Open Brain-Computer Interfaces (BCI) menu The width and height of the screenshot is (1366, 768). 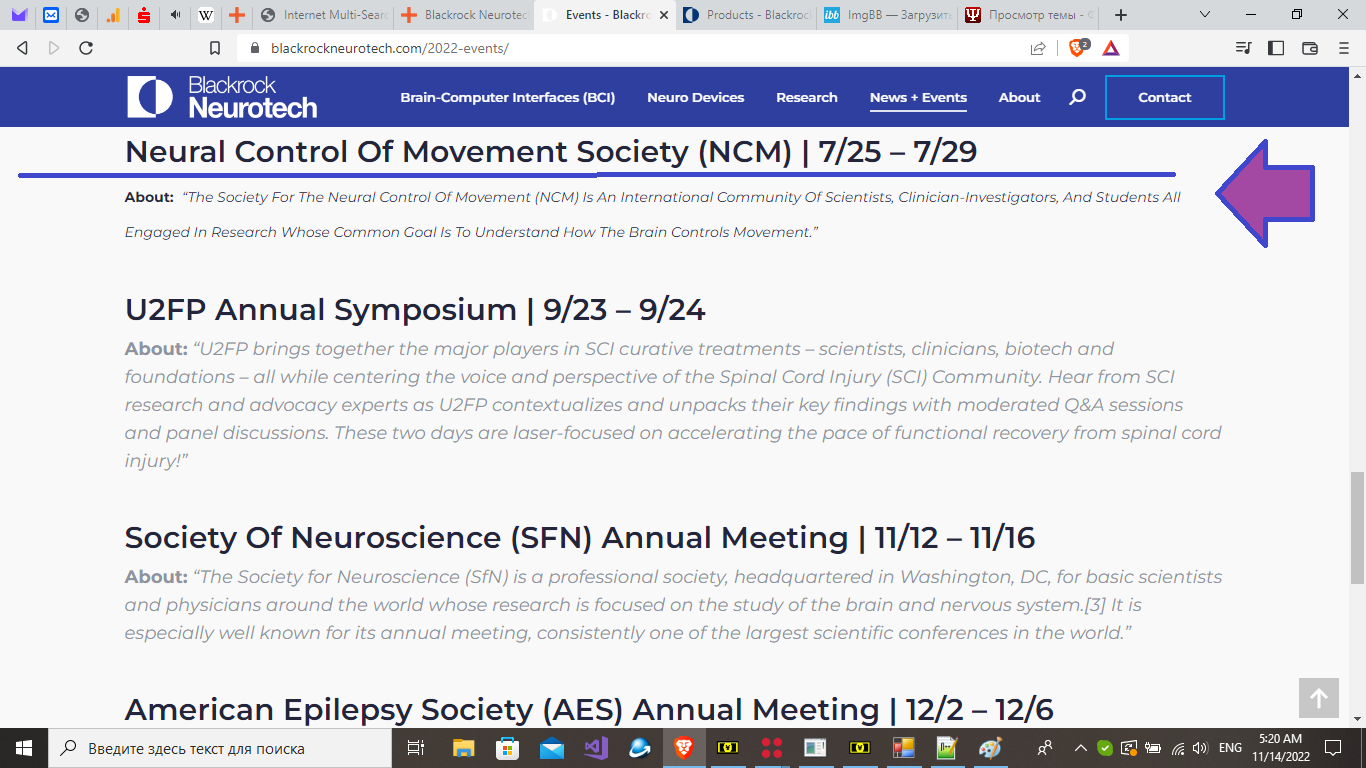pos(508,97)
